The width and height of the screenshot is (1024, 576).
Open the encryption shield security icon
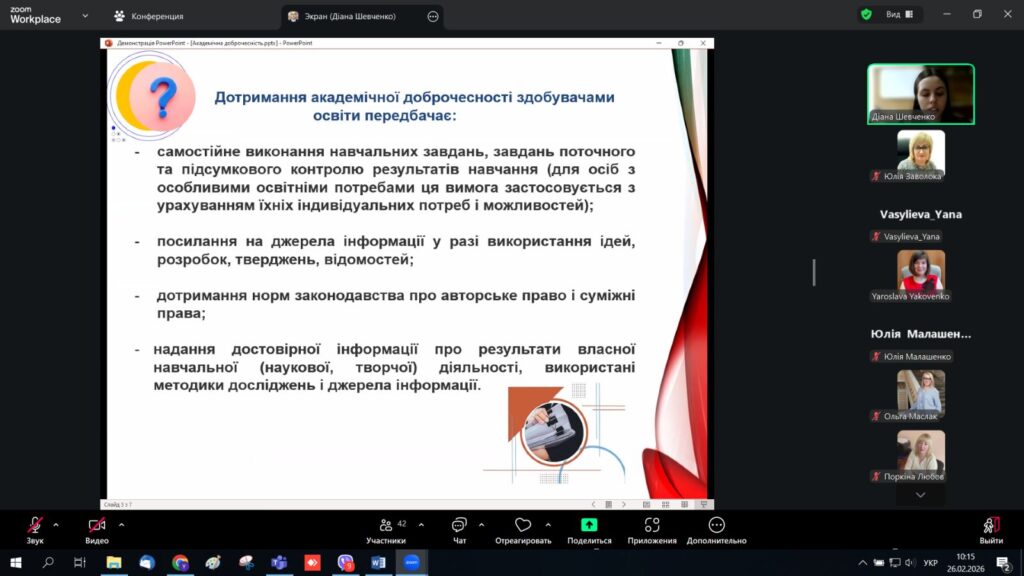tap(866, 15)
